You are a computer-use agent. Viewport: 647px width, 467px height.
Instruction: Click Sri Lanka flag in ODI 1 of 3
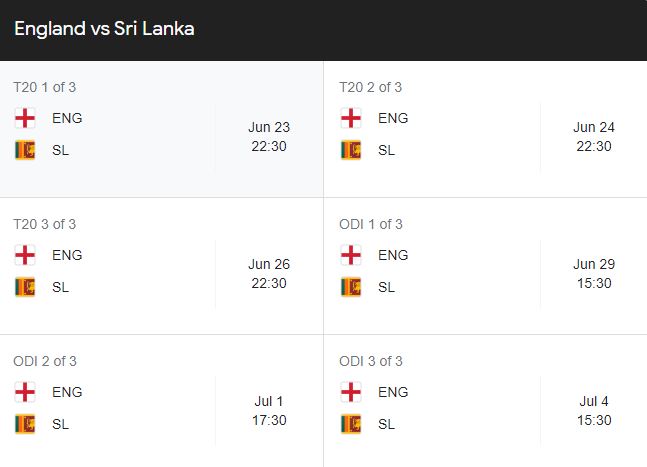(351, 287)
